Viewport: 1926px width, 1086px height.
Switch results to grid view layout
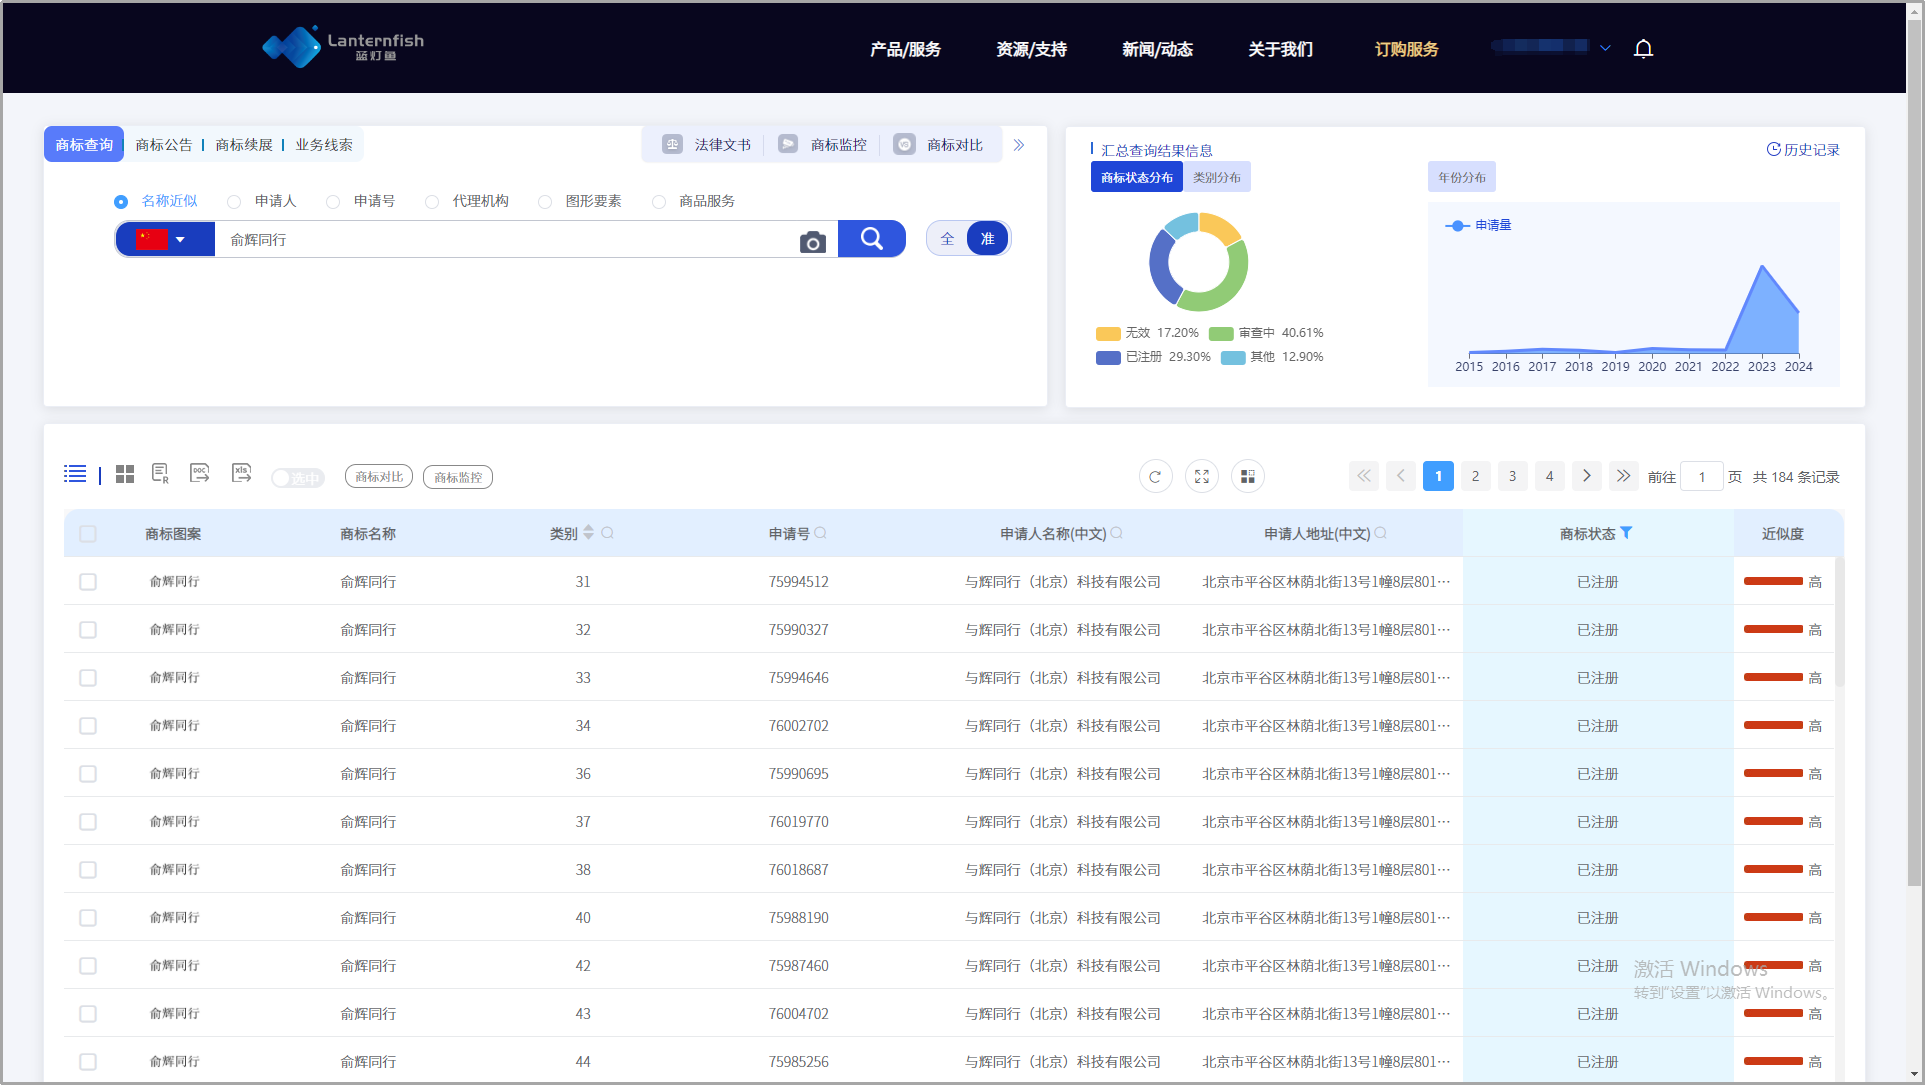[x=125, y=474]
